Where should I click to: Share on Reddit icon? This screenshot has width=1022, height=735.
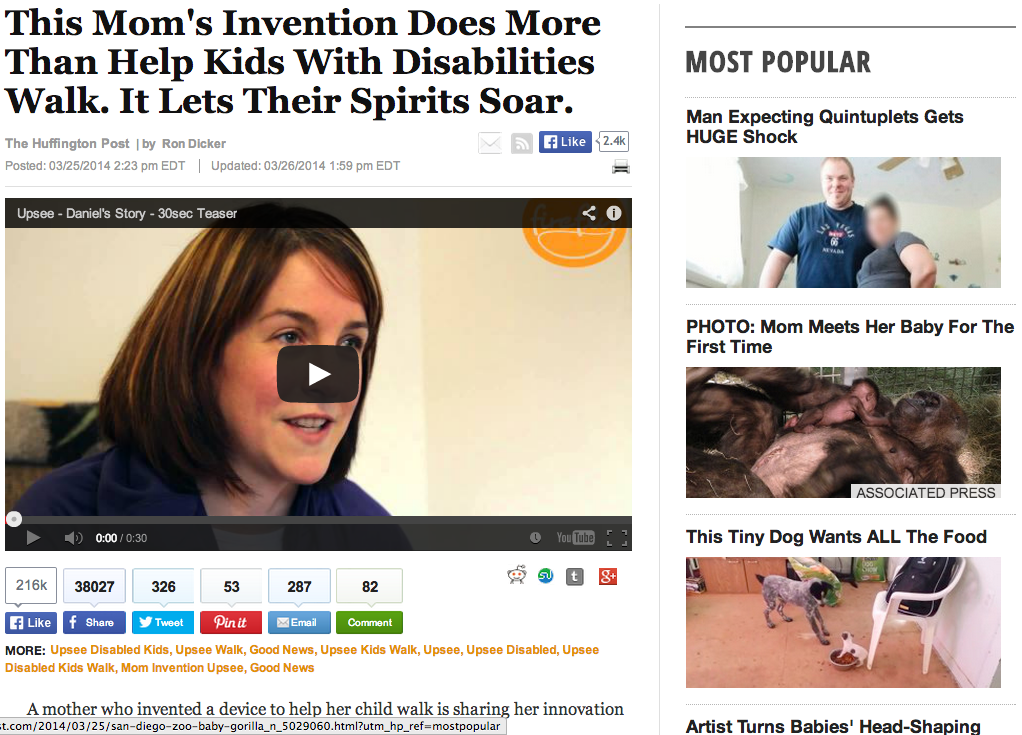tap(517, 575)
